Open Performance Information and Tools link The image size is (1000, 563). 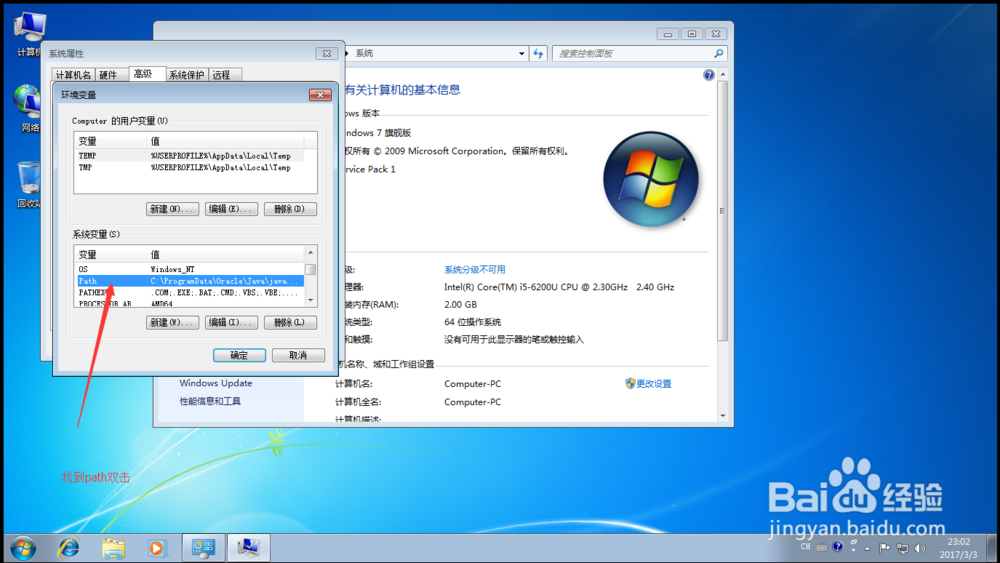point(210,401)
